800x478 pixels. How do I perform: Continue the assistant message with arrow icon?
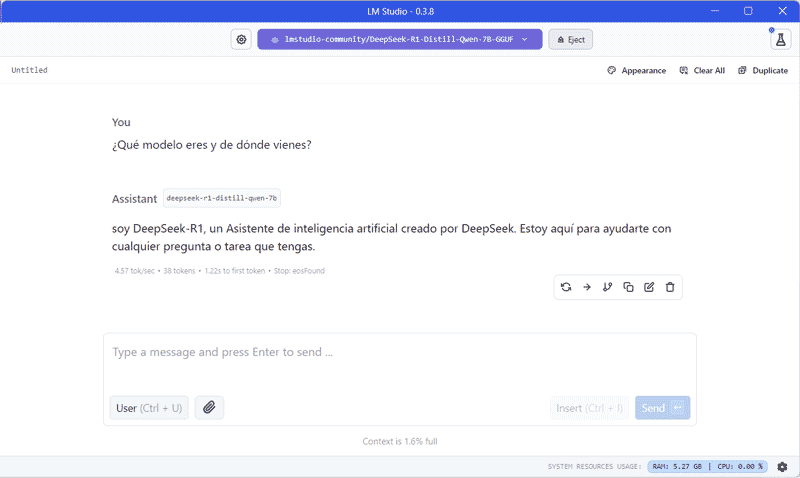(587, 287)
